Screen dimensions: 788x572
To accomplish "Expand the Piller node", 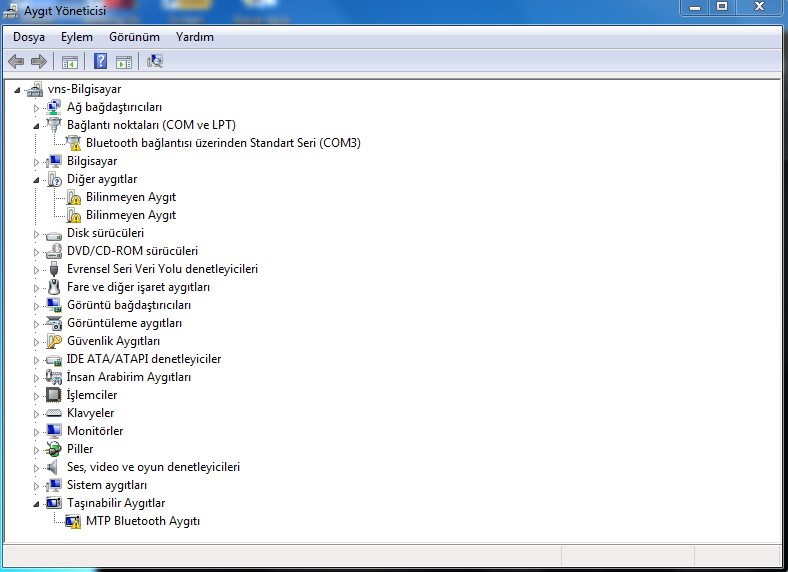I will [x=36, y=450].
